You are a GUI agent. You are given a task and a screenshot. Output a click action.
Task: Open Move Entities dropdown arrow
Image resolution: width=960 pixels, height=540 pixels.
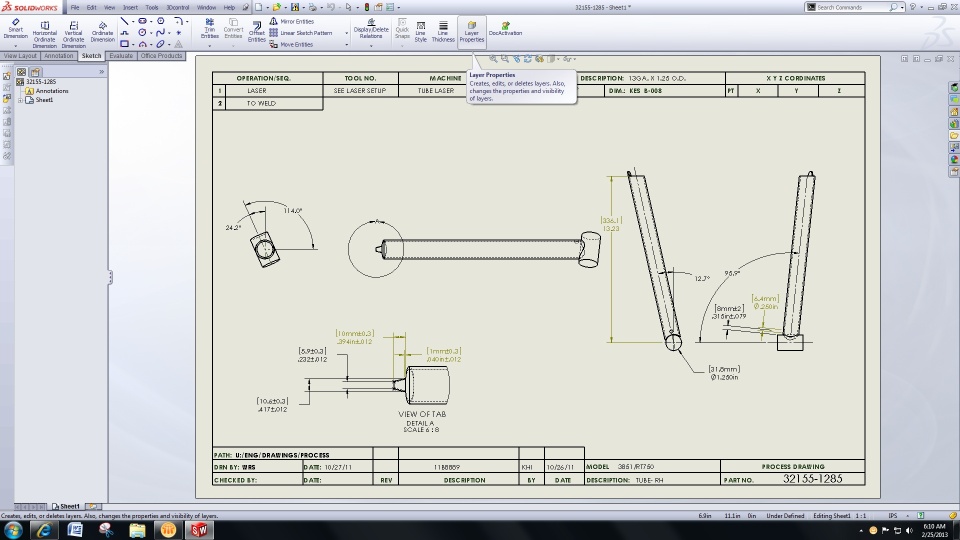[347, 45]
